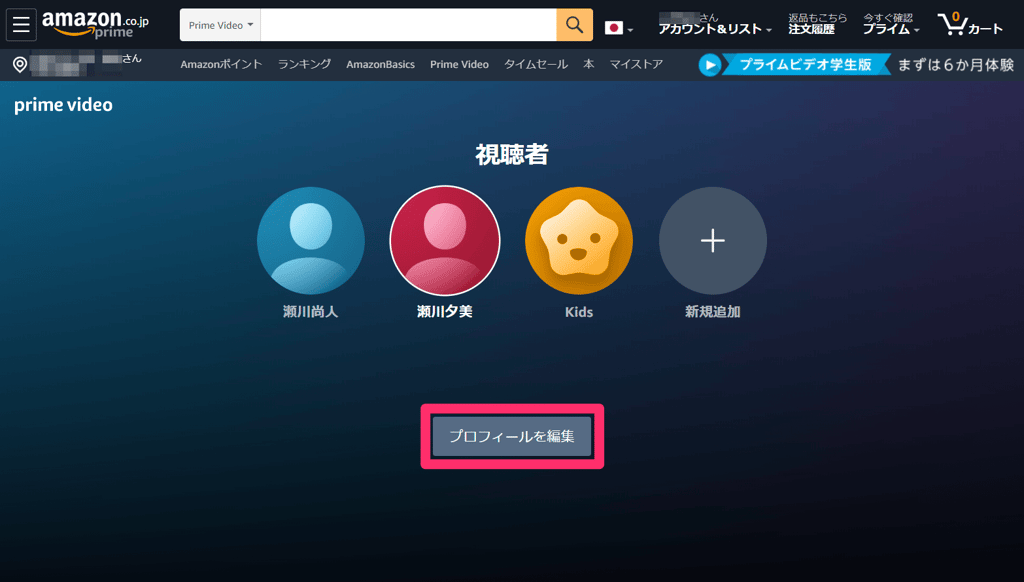Open the shopping cart icon
Viewport: 1024px width, 582px height.
(x=970, y=25)
